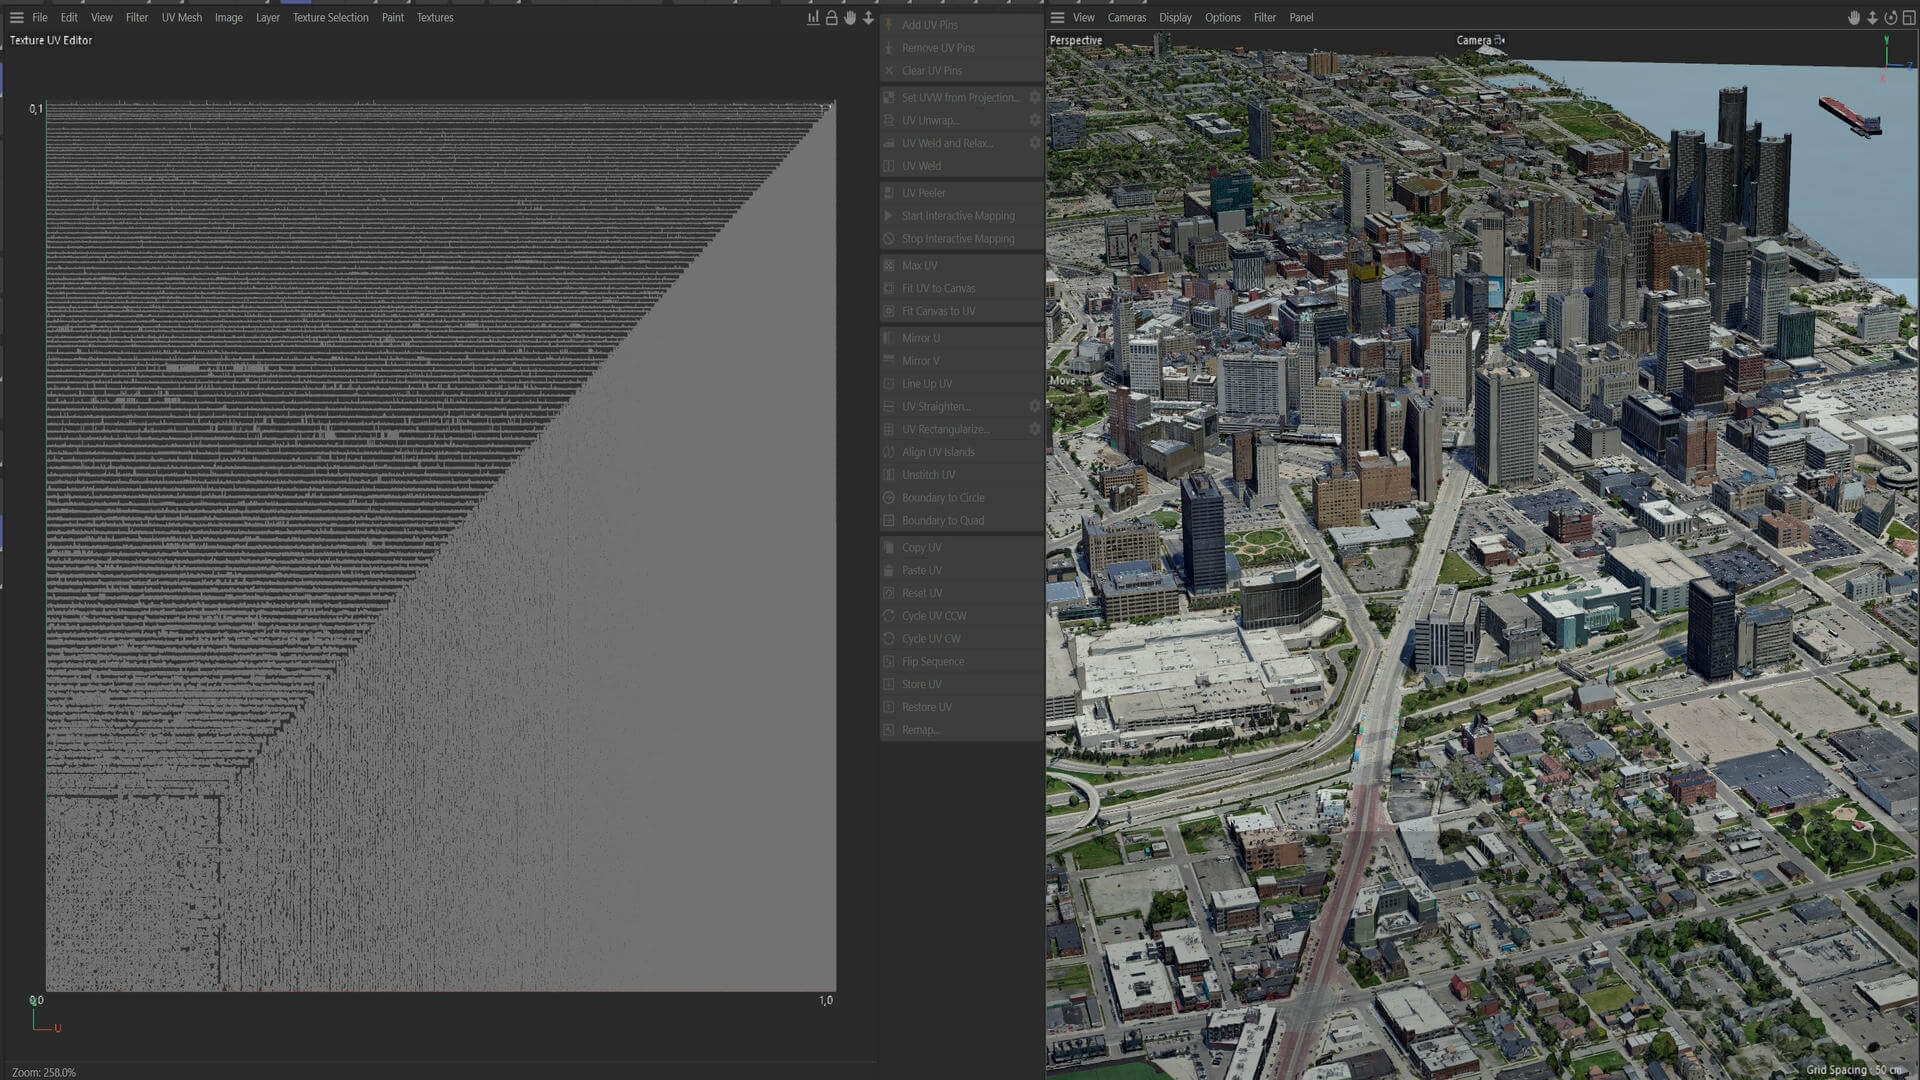Click the Mirror U command

(x=961, y=339)
